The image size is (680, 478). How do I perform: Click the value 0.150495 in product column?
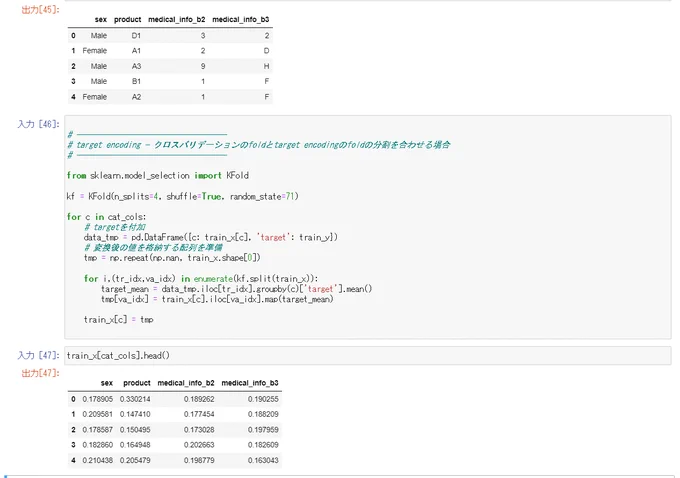coord(135,430)
